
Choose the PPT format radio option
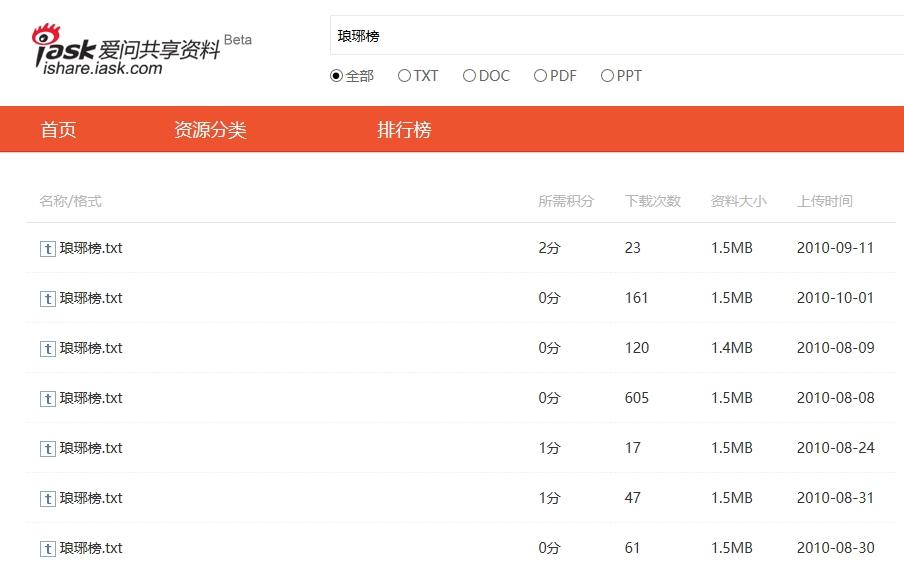click(x=607, y=75)
